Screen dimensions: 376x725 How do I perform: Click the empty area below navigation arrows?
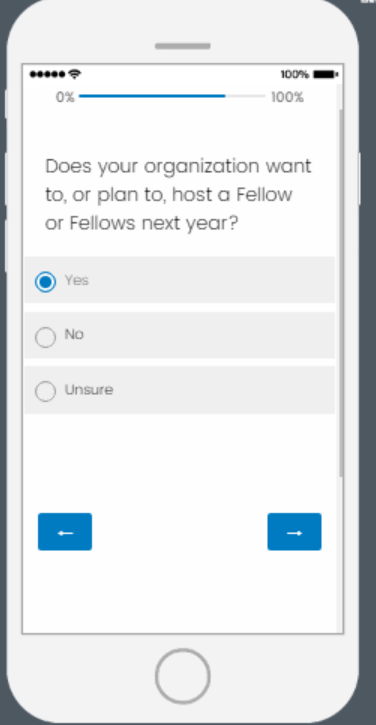(179, 592)
